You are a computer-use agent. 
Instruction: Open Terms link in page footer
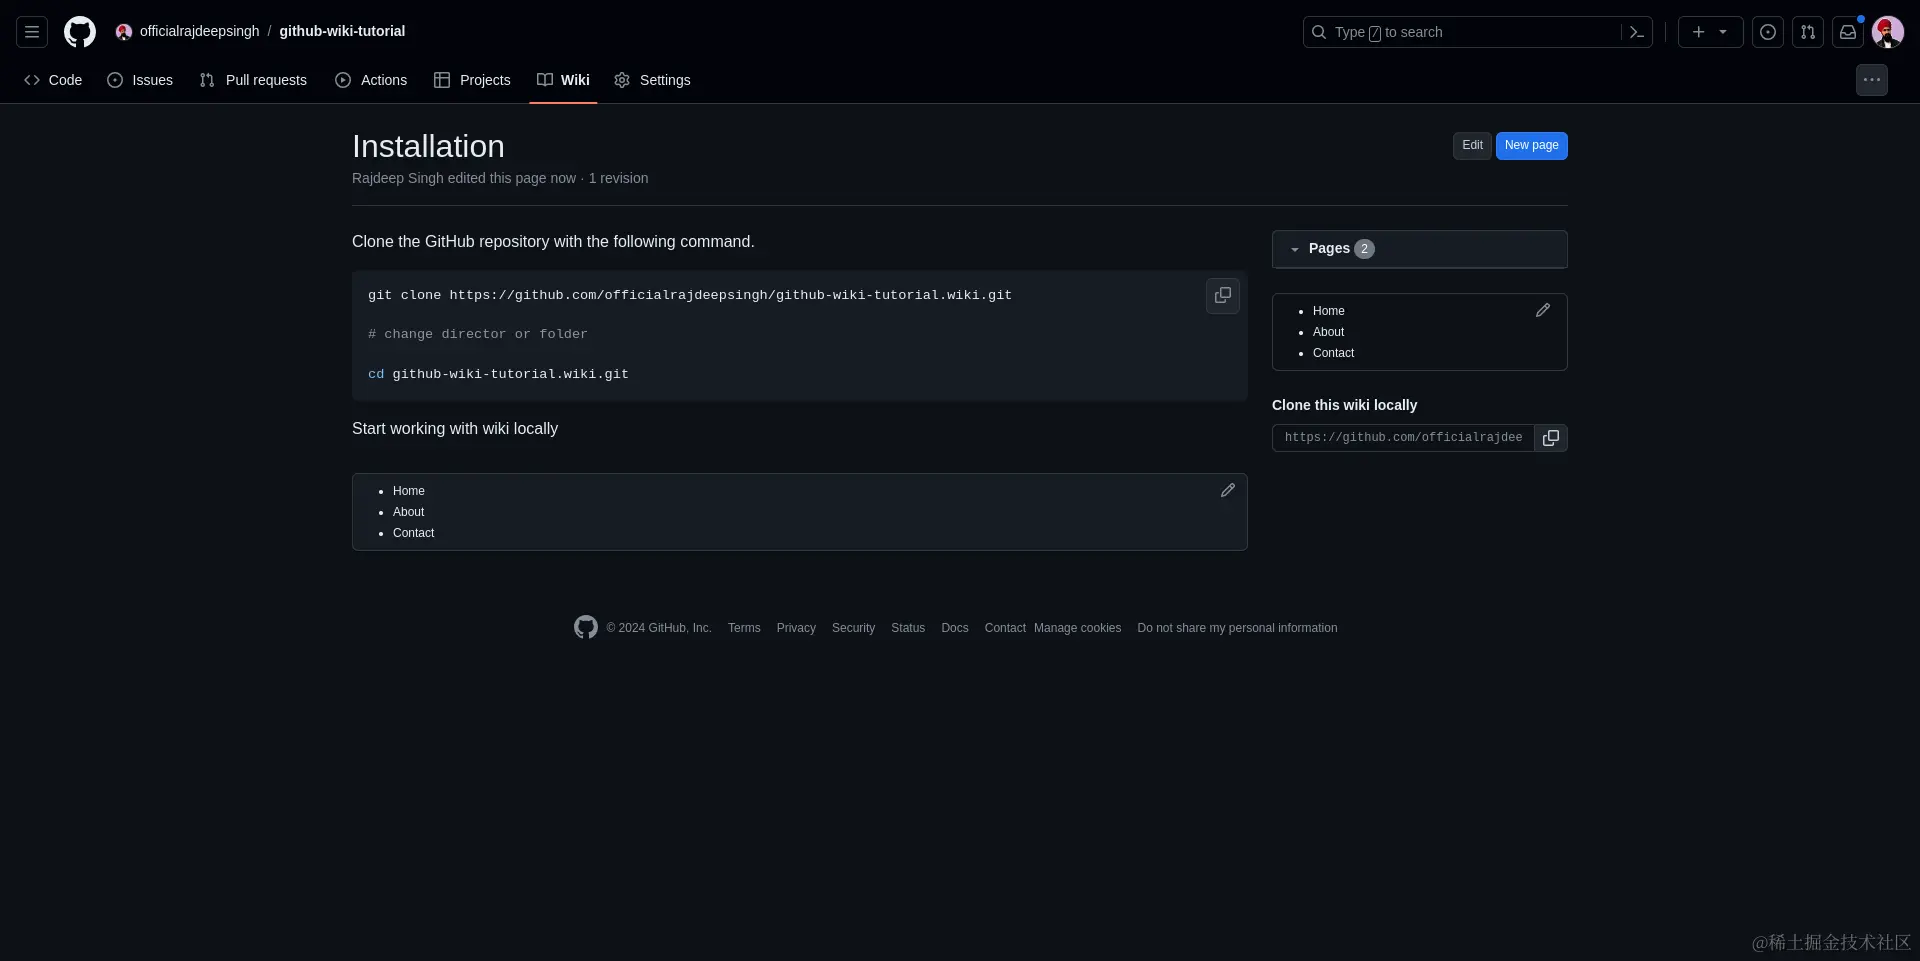(744, 628)
